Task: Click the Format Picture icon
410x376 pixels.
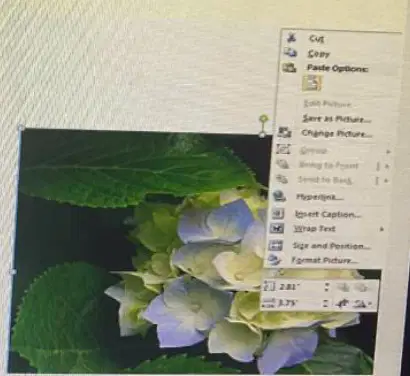Action: point(274,260)
